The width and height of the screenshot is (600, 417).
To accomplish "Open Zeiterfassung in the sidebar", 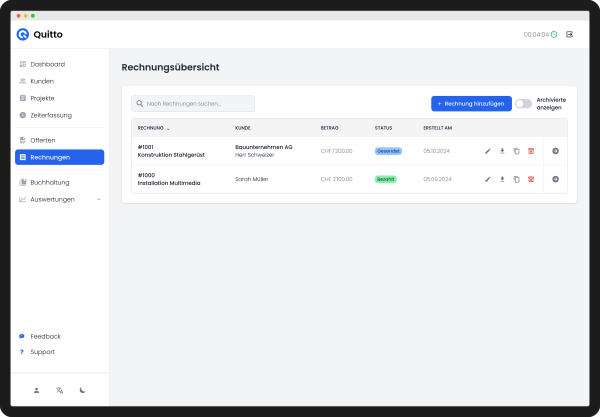I will (50, 115).
